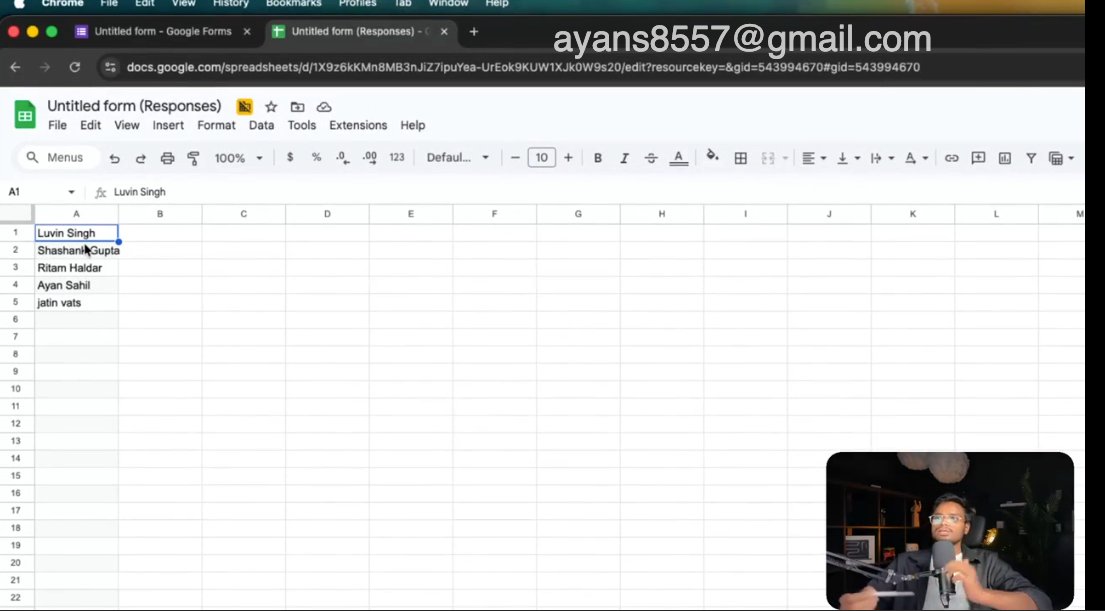Viewport: 1105px width, 611px height.
Task: Open a new browser tab
Action: pos(474,32)
